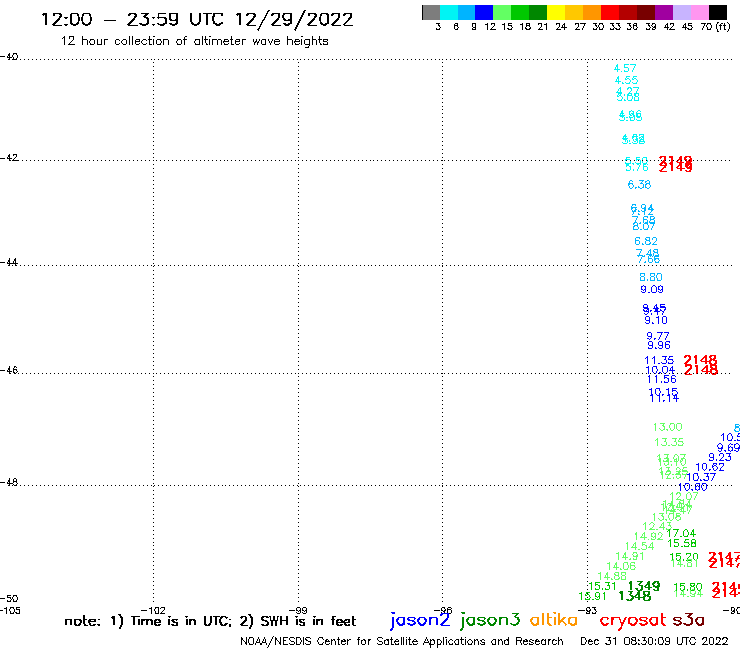Select the 6.38 wave height value
This screenshot has height=650, width=740.
[639, 185]
